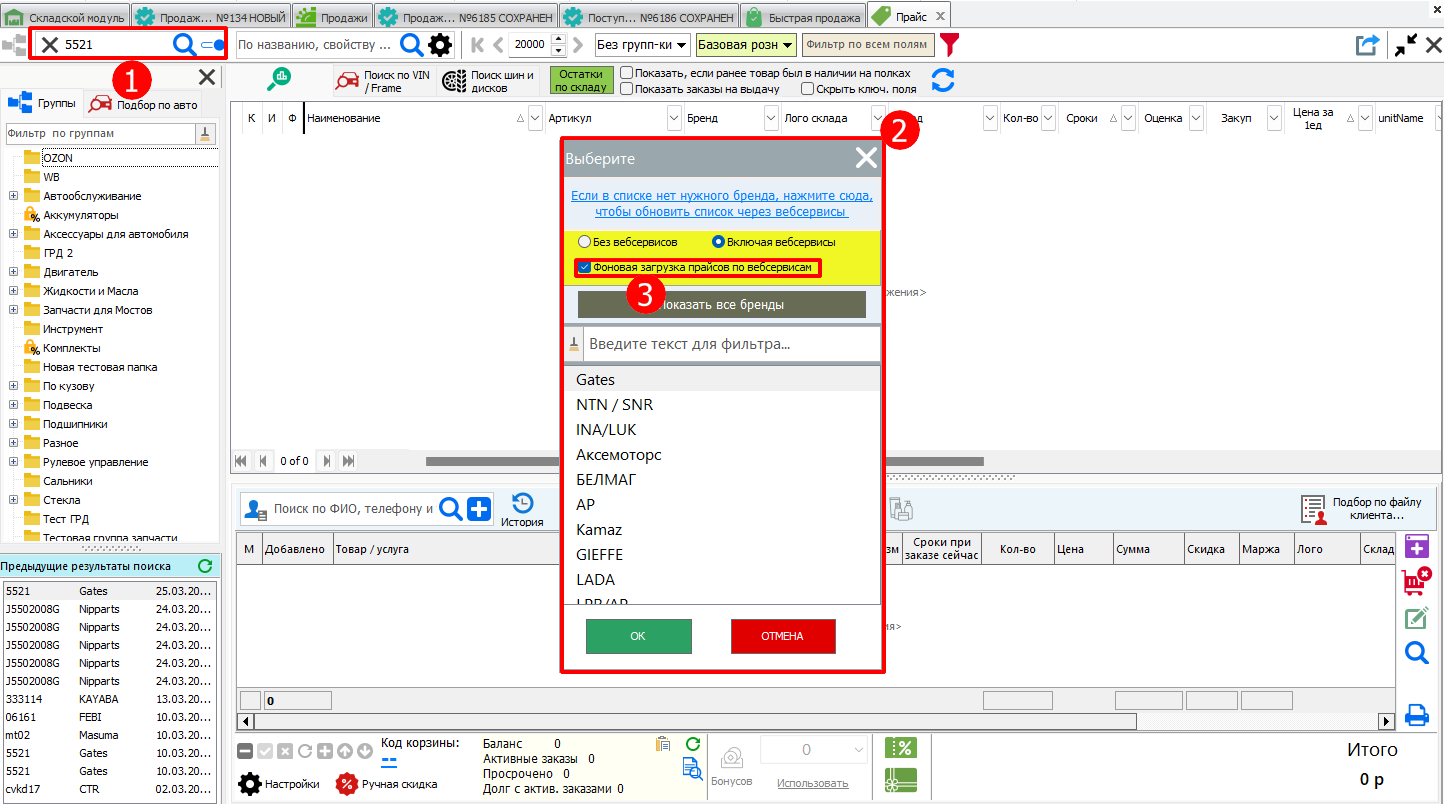Viewport: 1444px width, 804px height.
Task: Switch to 'Быстрая продажа' tab
Action: 803,17
